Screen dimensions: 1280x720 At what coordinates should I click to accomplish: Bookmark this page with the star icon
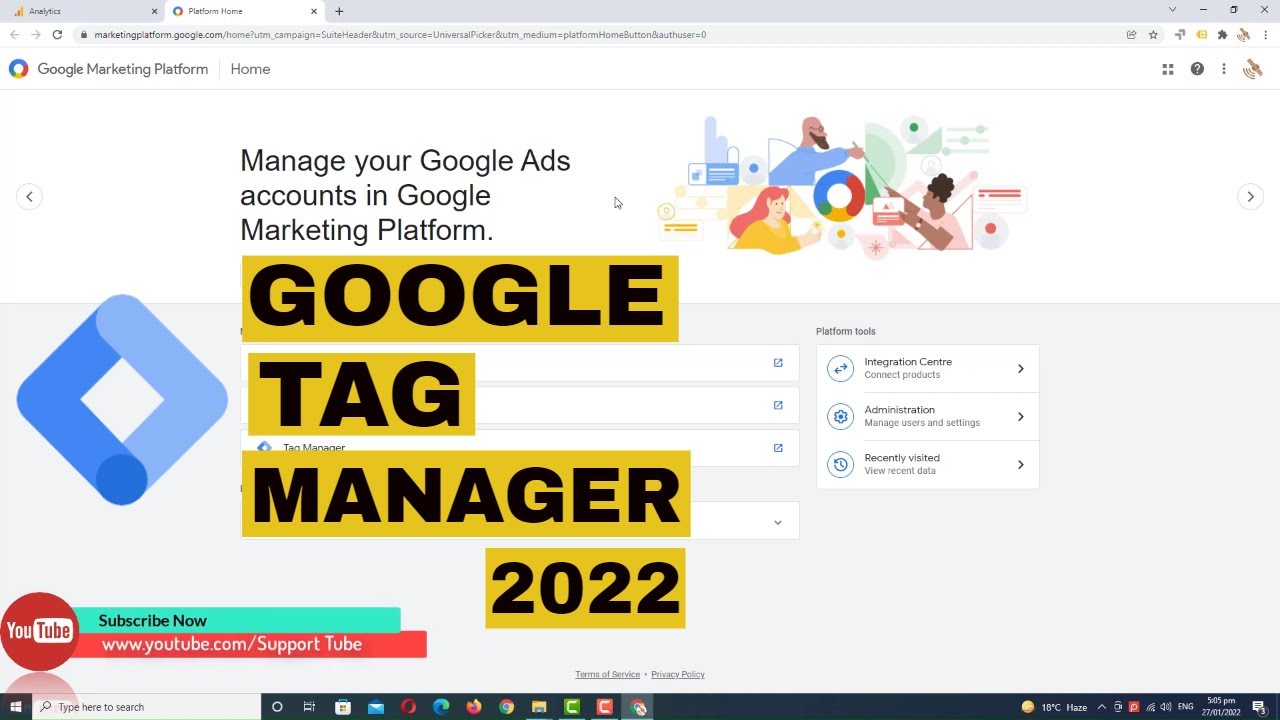(1153, 35)
